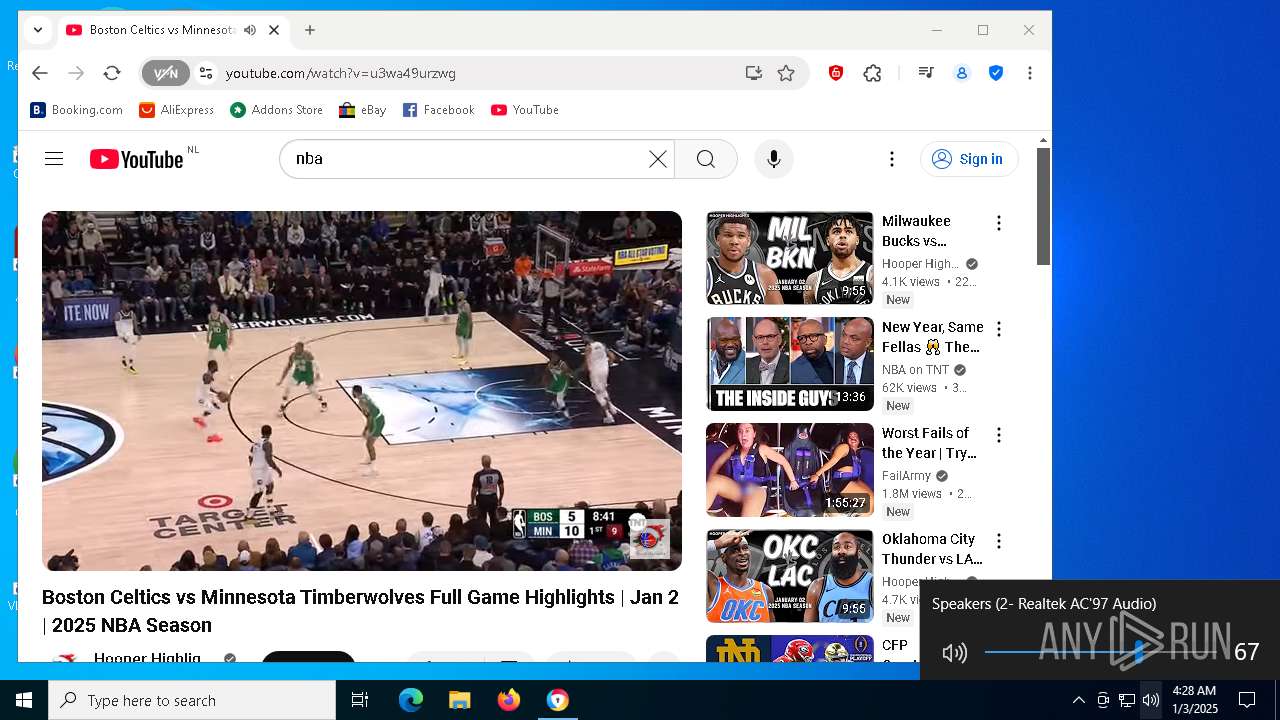Mute the Boston Celtics tab audio icon

click(x=249, y=30)
